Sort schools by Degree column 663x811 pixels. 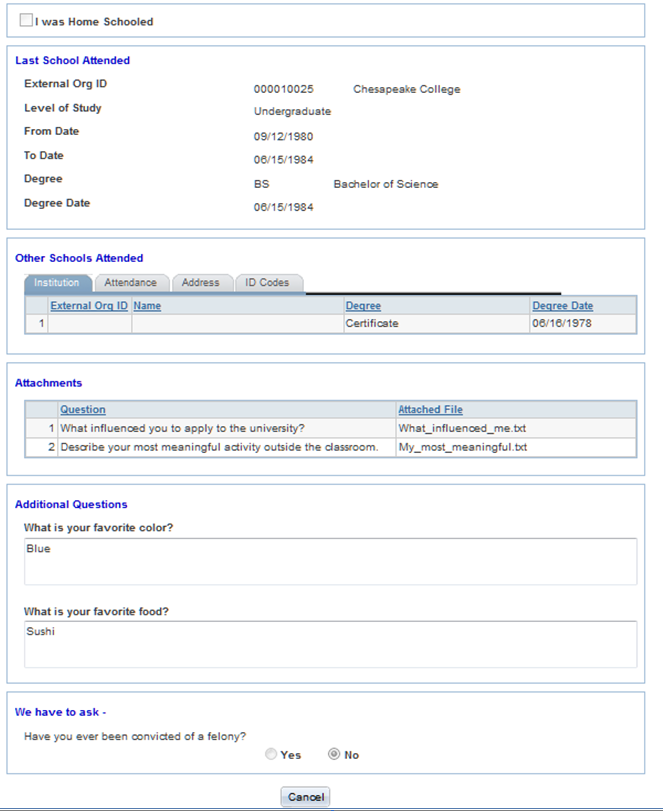click(363, 306)
